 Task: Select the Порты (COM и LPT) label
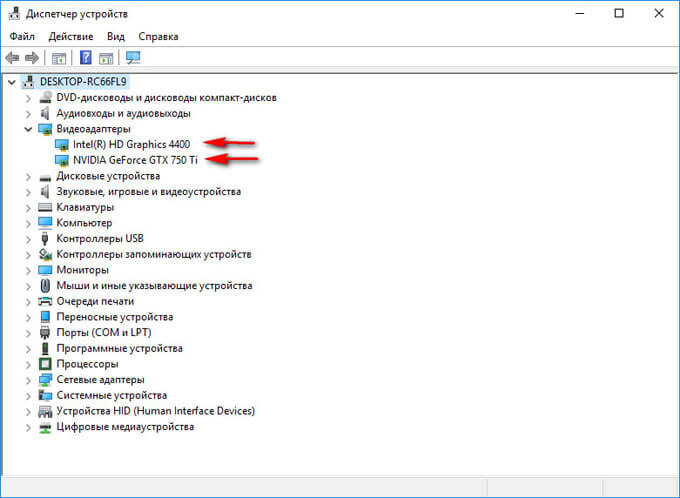(104, 333)
